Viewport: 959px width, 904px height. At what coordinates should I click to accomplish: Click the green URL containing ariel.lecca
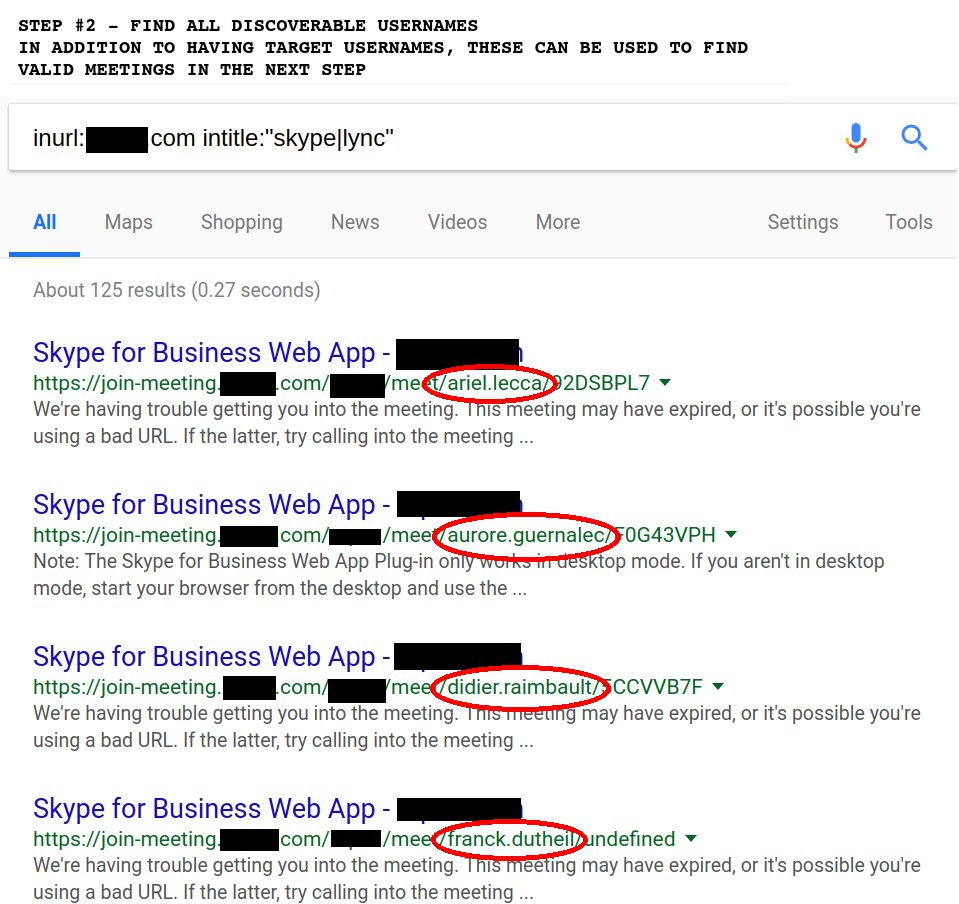pos(341,383)
